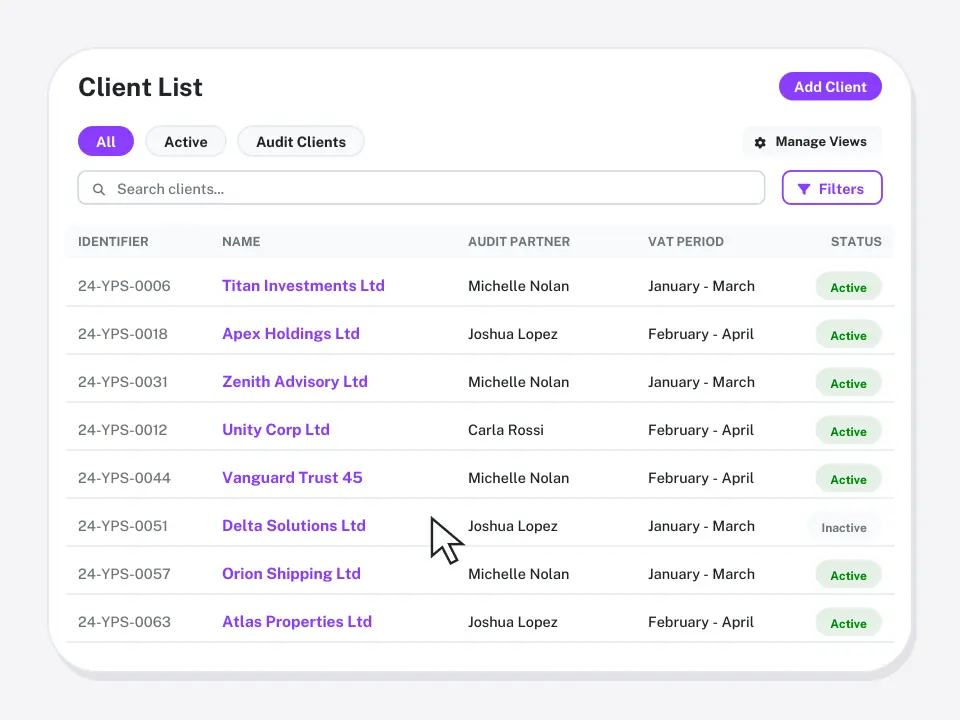This screenshot has height=720, width=960.
Task: Click identifier 24-YPS-0063
Action: (124, 622)
